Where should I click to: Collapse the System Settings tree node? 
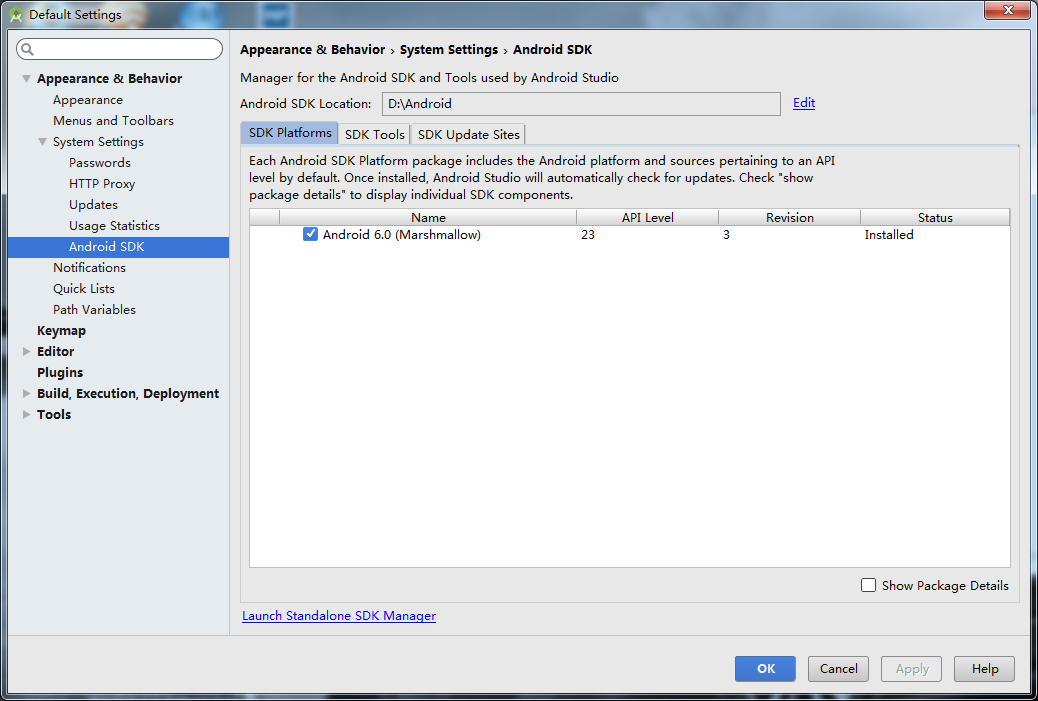click(x=42, y=142)
